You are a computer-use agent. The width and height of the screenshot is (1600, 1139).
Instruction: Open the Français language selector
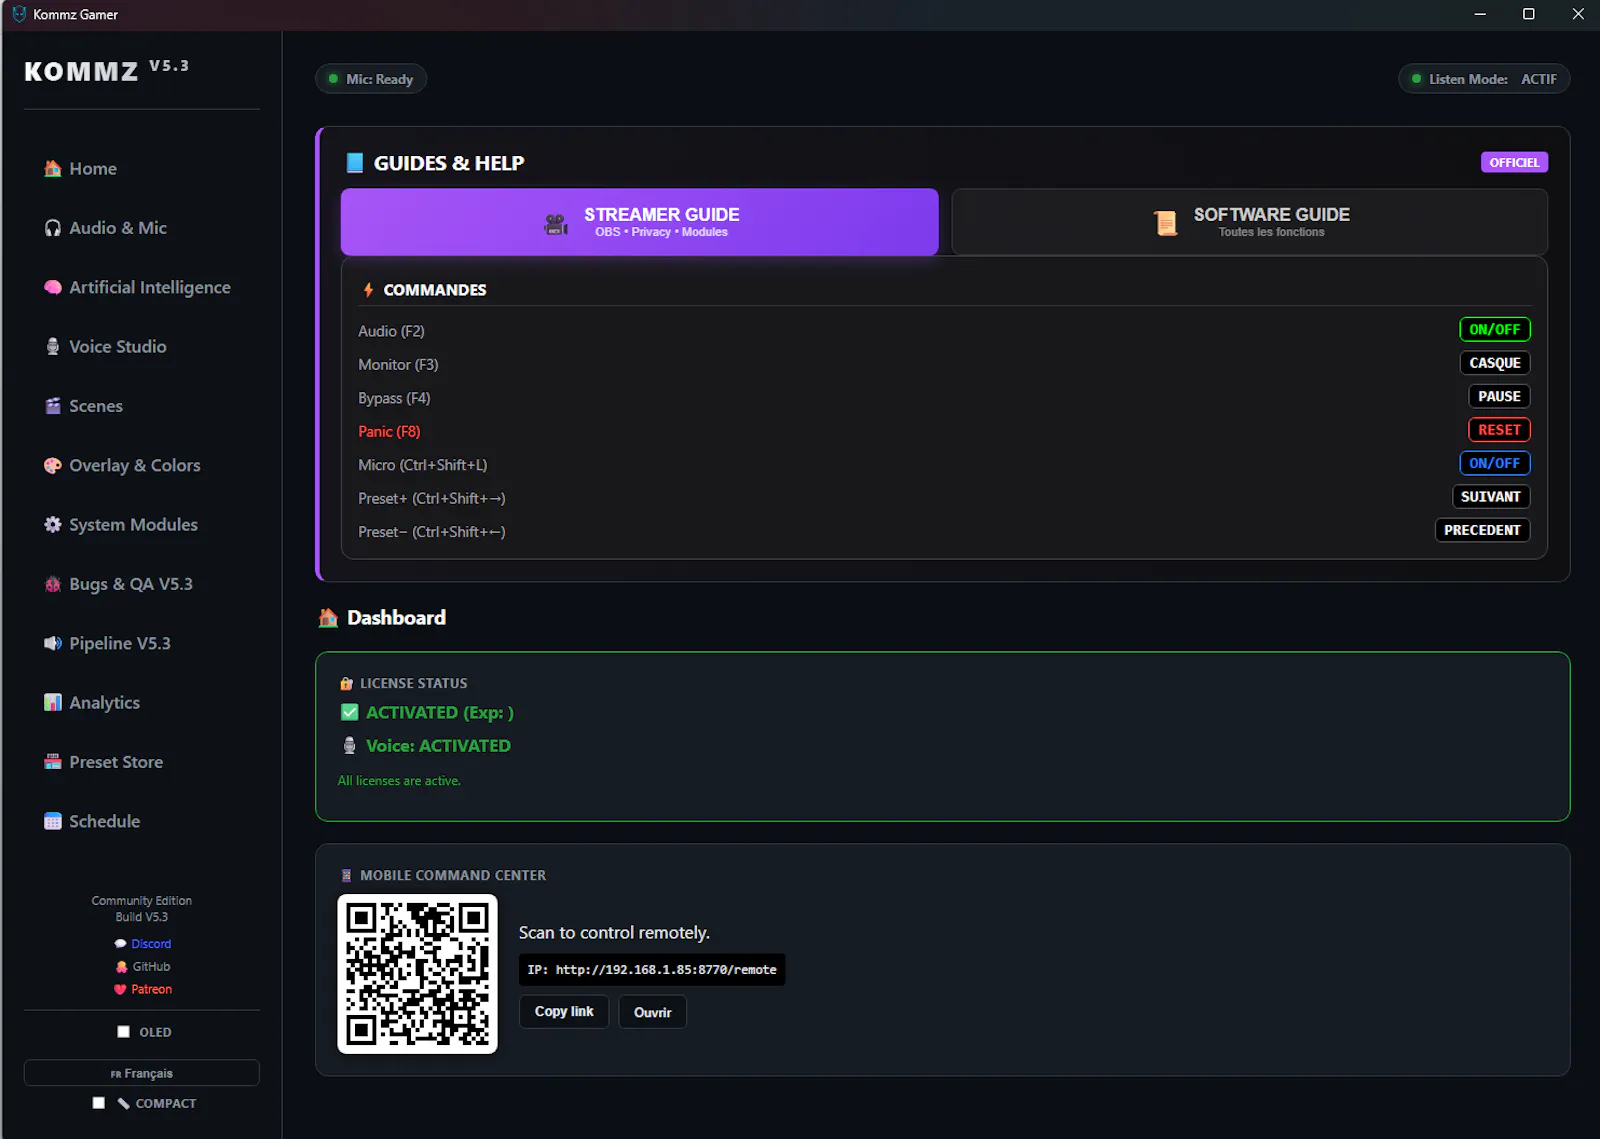(x=142, y=1073)
